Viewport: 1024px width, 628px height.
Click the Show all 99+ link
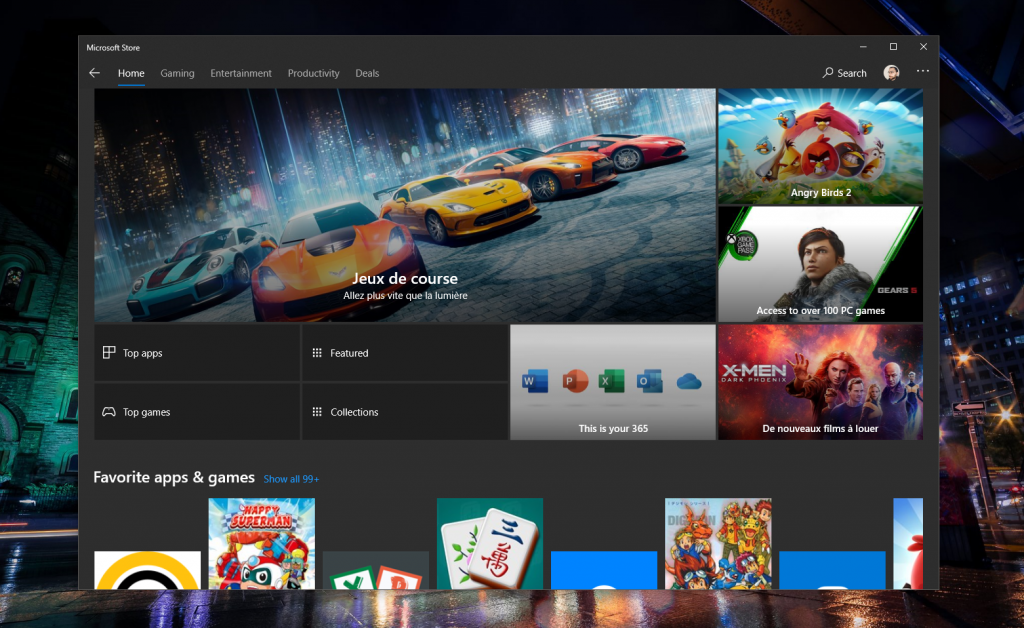pos(291,479)
